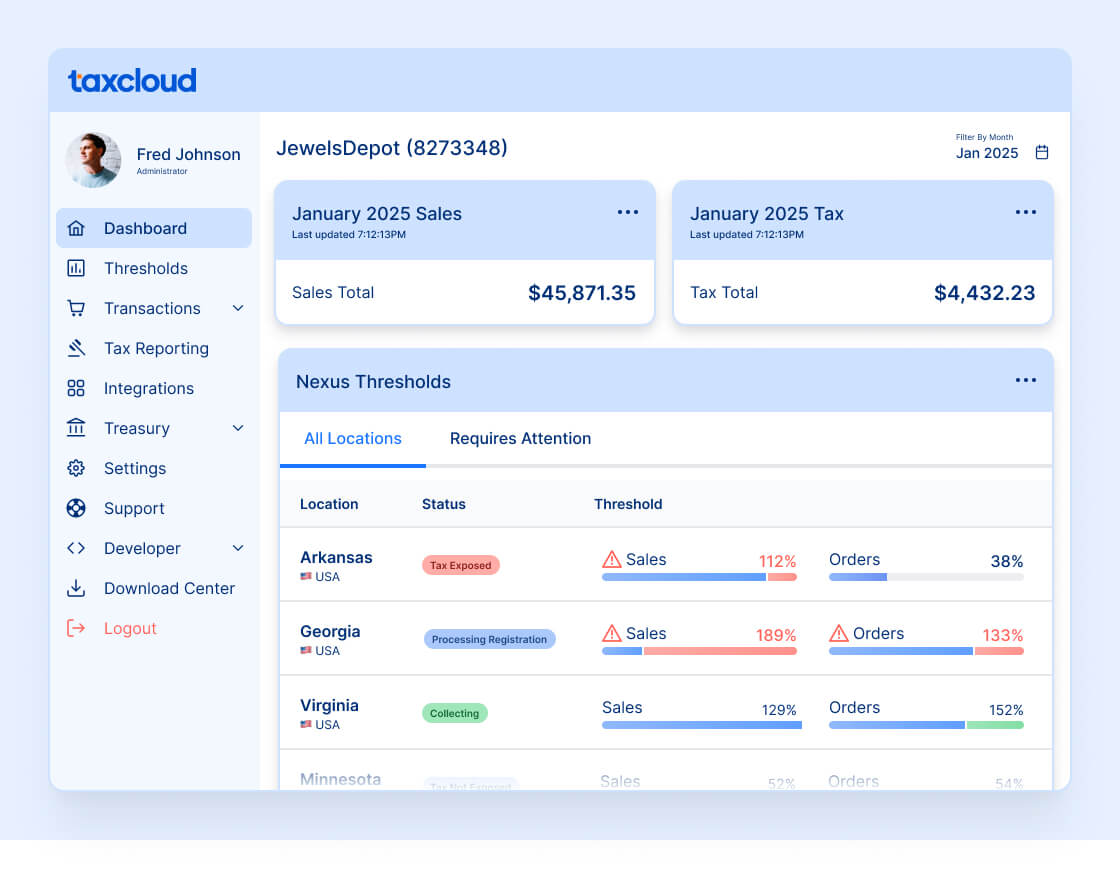Switch to the Requires Attention tab

[521, 438]
